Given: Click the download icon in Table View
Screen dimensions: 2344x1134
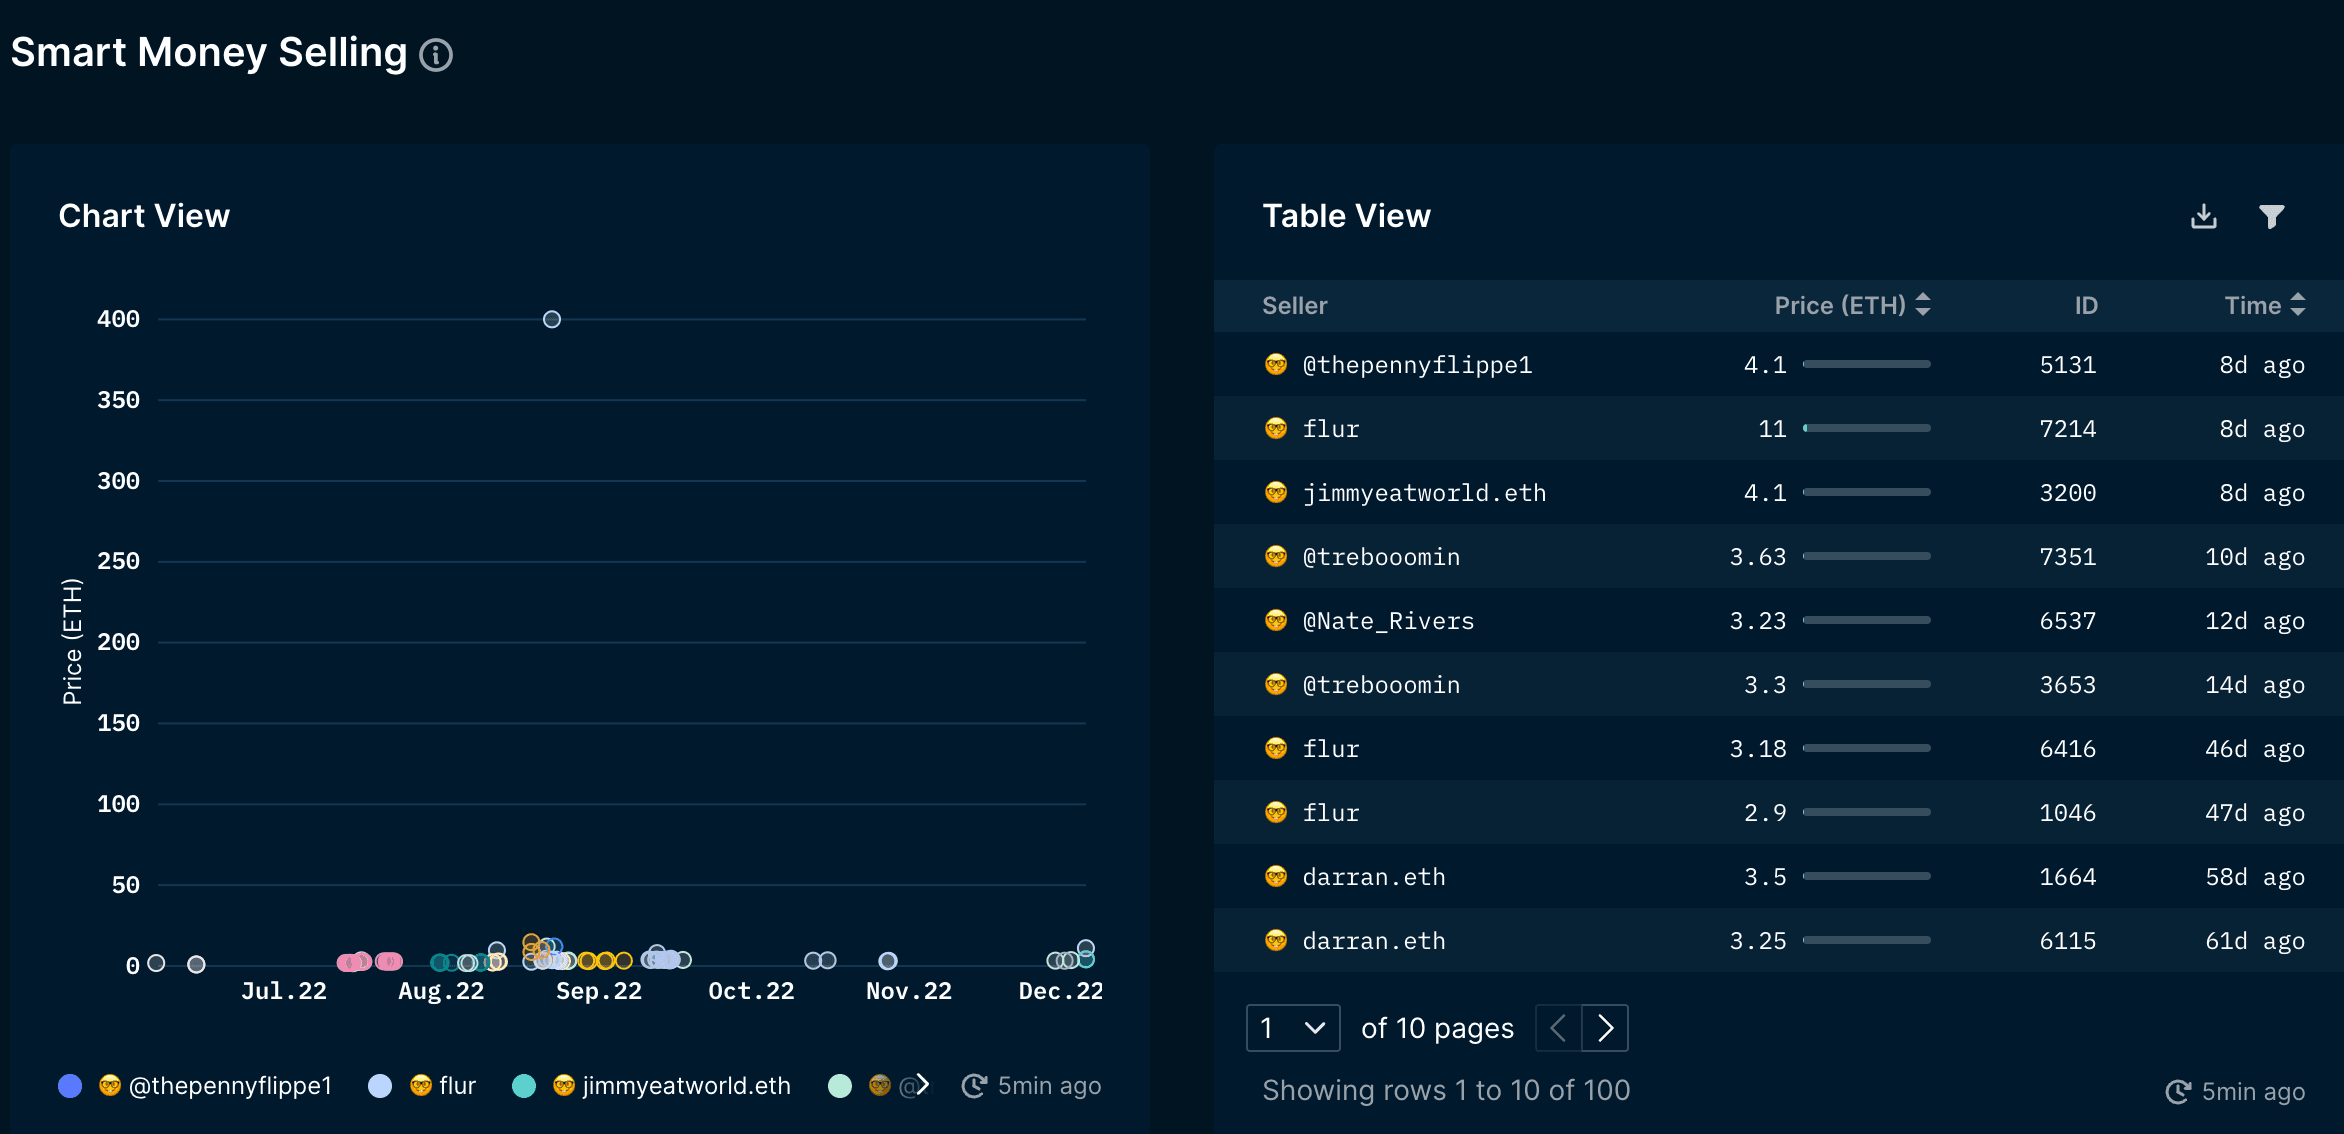Looking at the screenshot, I should coord(2203,216).
